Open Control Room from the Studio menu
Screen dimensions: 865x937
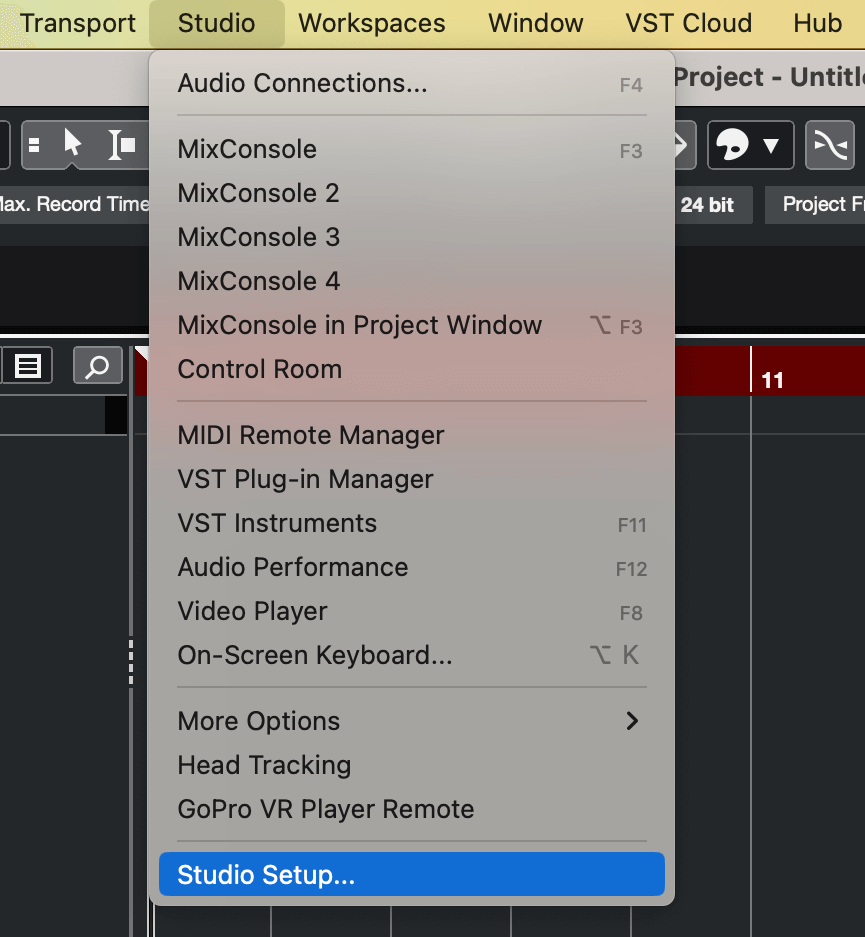(259, 369)
